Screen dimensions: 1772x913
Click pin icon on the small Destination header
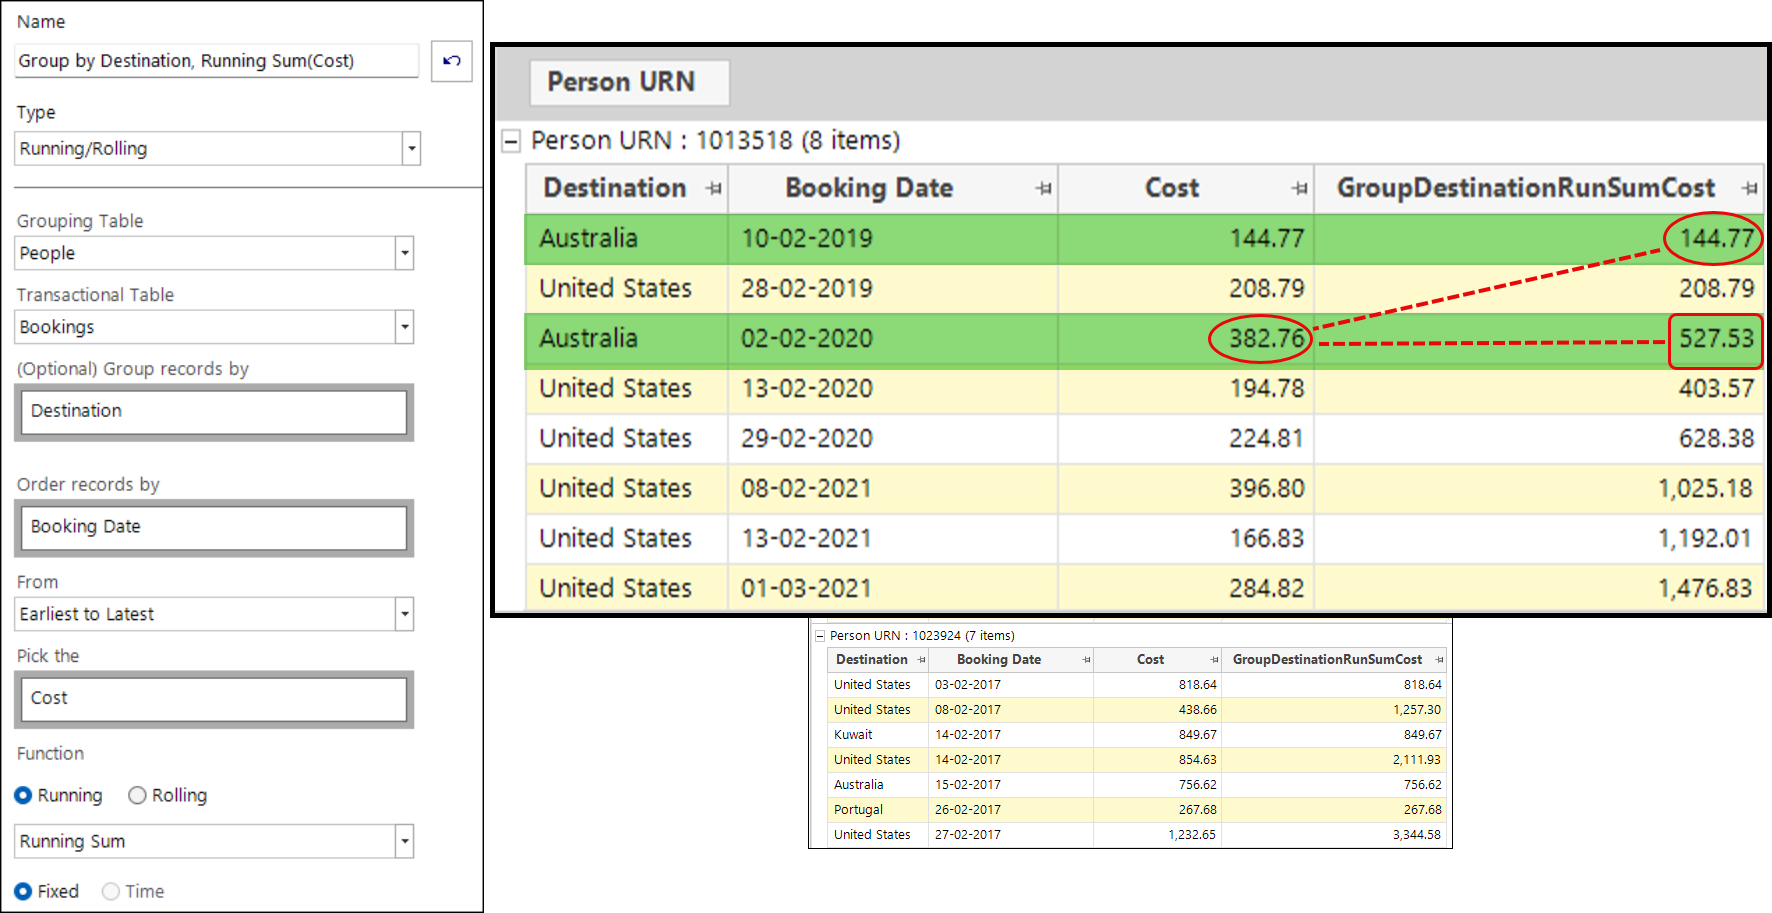(x=921, y=660)
